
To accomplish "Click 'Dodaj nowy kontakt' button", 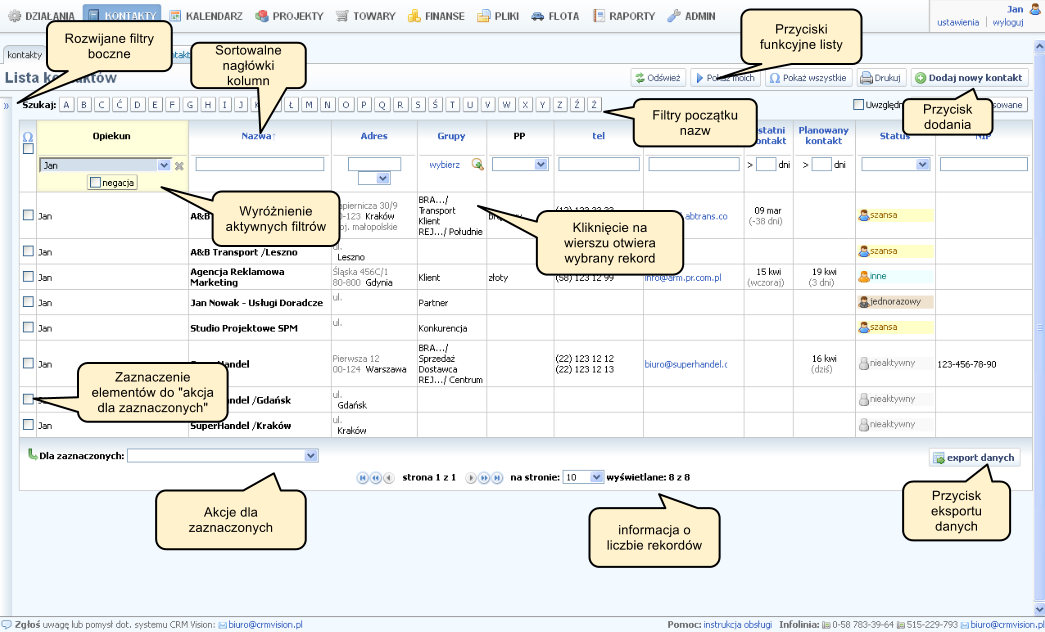I will [x=968, y=77].
